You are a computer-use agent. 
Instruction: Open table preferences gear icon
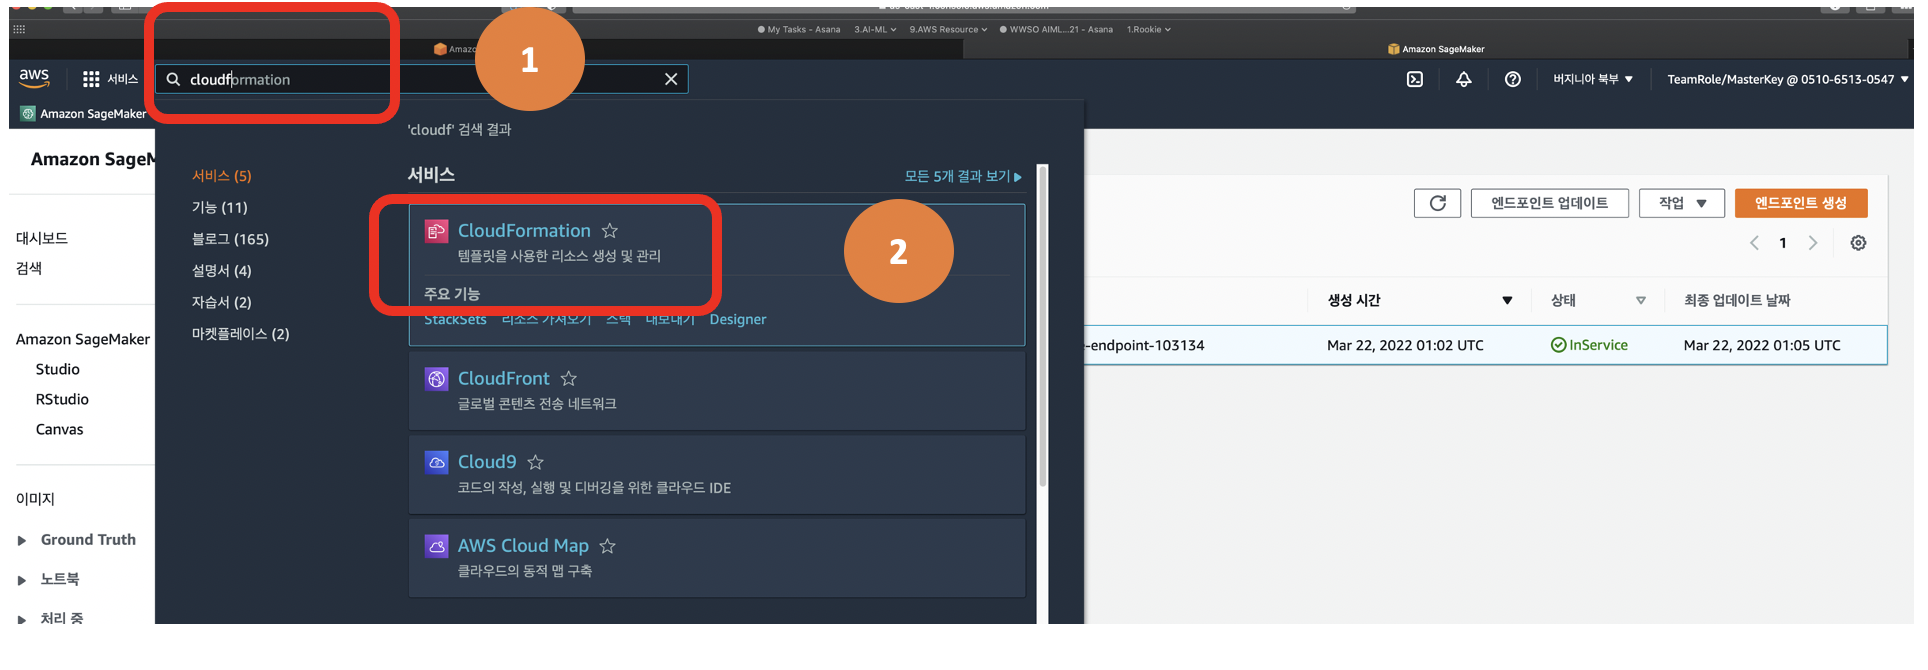(1858, 243)
